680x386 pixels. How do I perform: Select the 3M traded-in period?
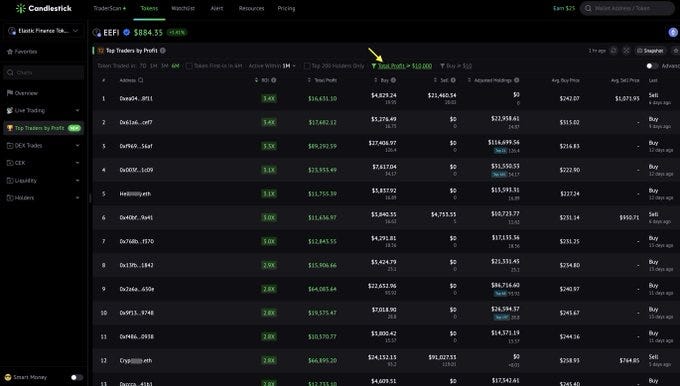tap(164, 66)
